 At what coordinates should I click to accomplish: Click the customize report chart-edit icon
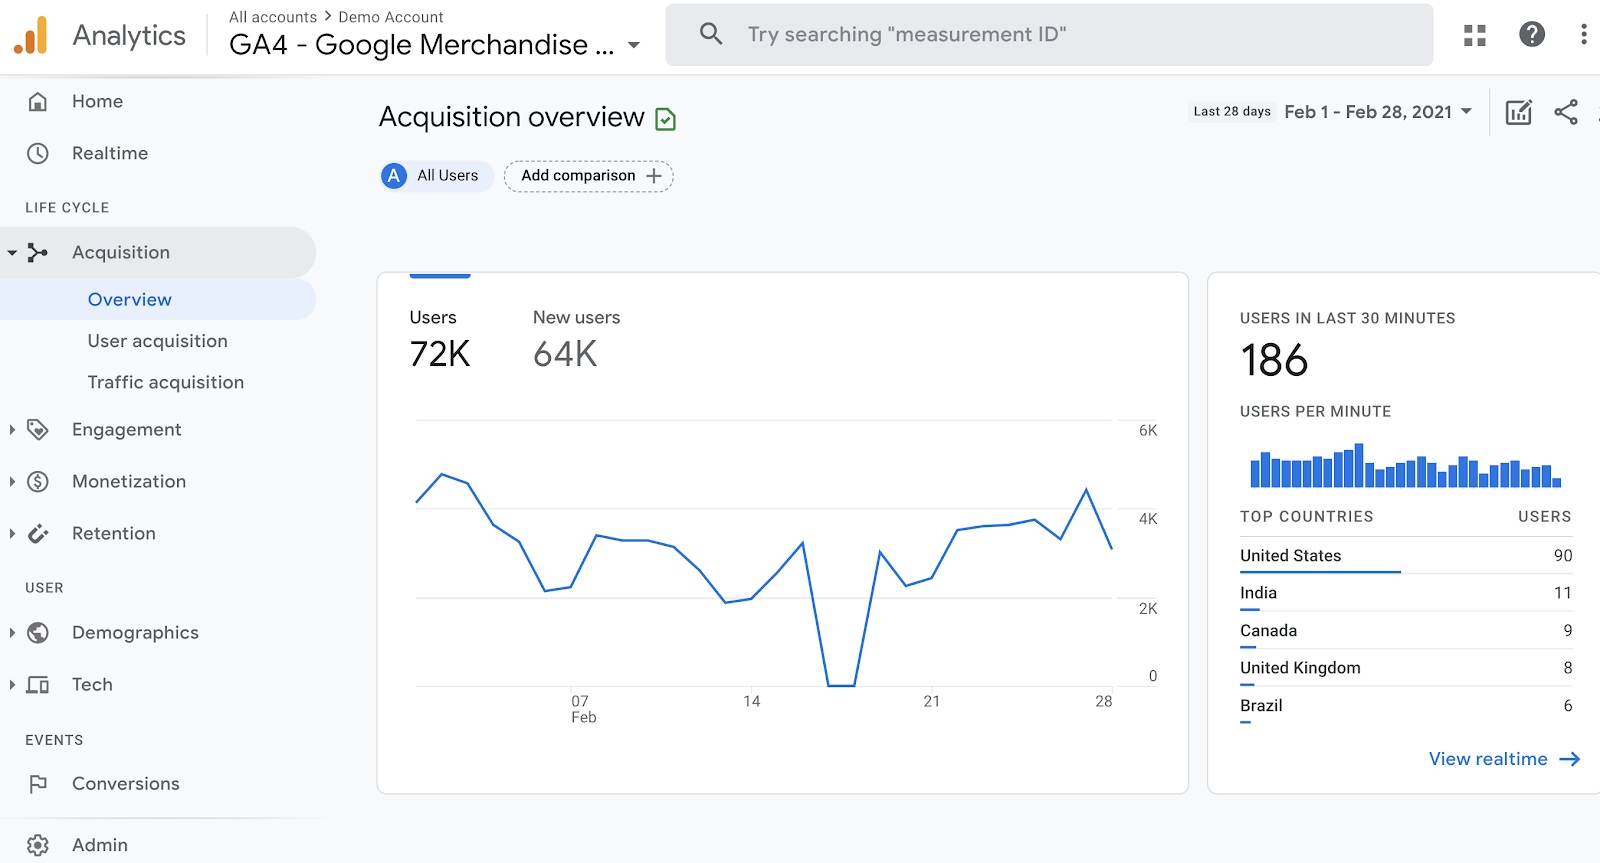pyautogui.click(x=1518, y=112)
